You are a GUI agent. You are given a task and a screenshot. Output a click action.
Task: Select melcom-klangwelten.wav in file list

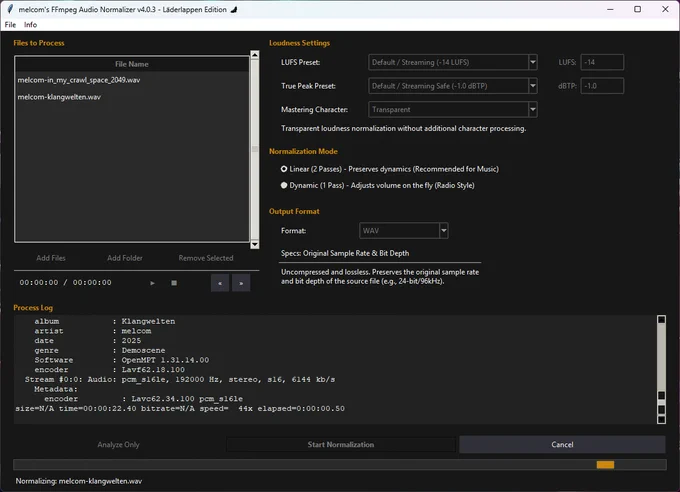(59, 97)
